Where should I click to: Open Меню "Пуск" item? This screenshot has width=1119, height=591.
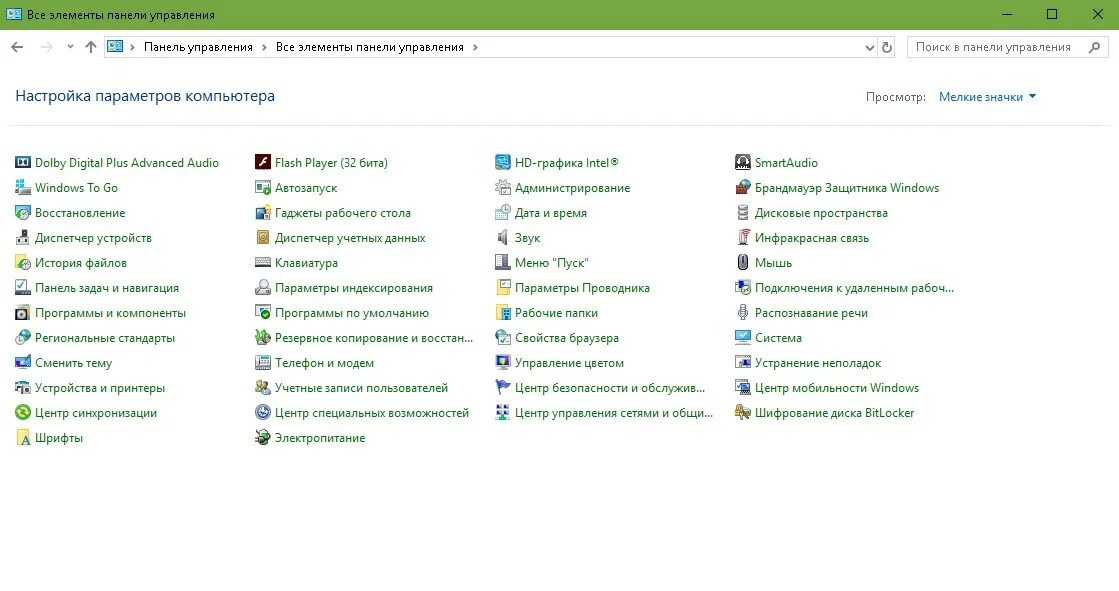click(x=552, y=263)
